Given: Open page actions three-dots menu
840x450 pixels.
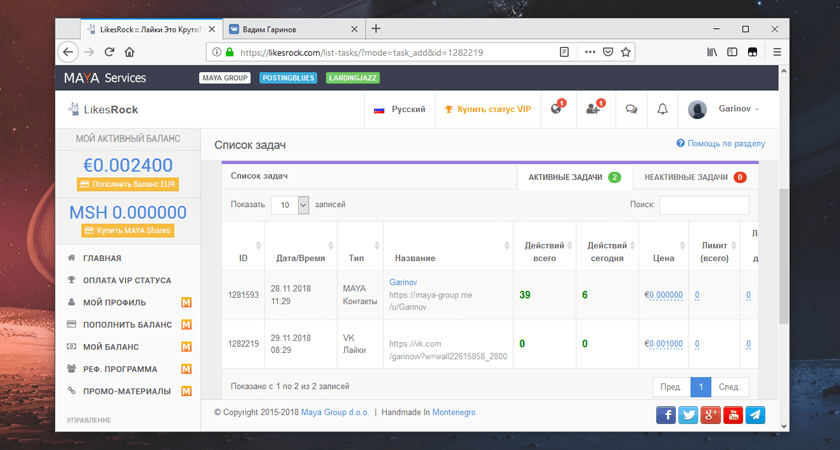Looking at the screenshot, I should point(590,52).
